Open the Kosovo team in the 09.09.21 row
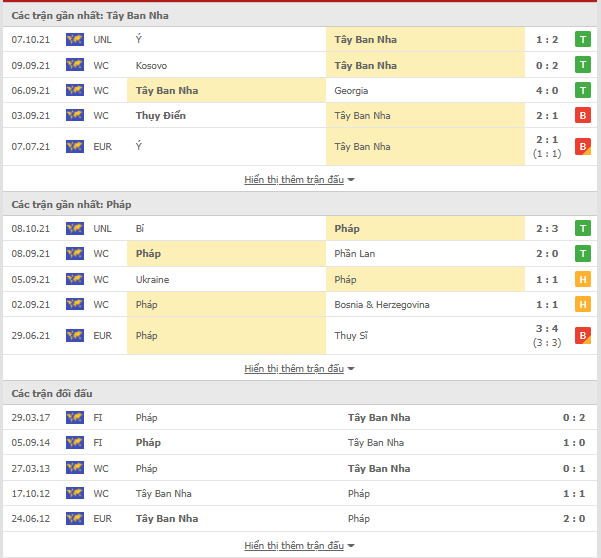This screenshot has width=601, height=558. click(x=151, y=66)
